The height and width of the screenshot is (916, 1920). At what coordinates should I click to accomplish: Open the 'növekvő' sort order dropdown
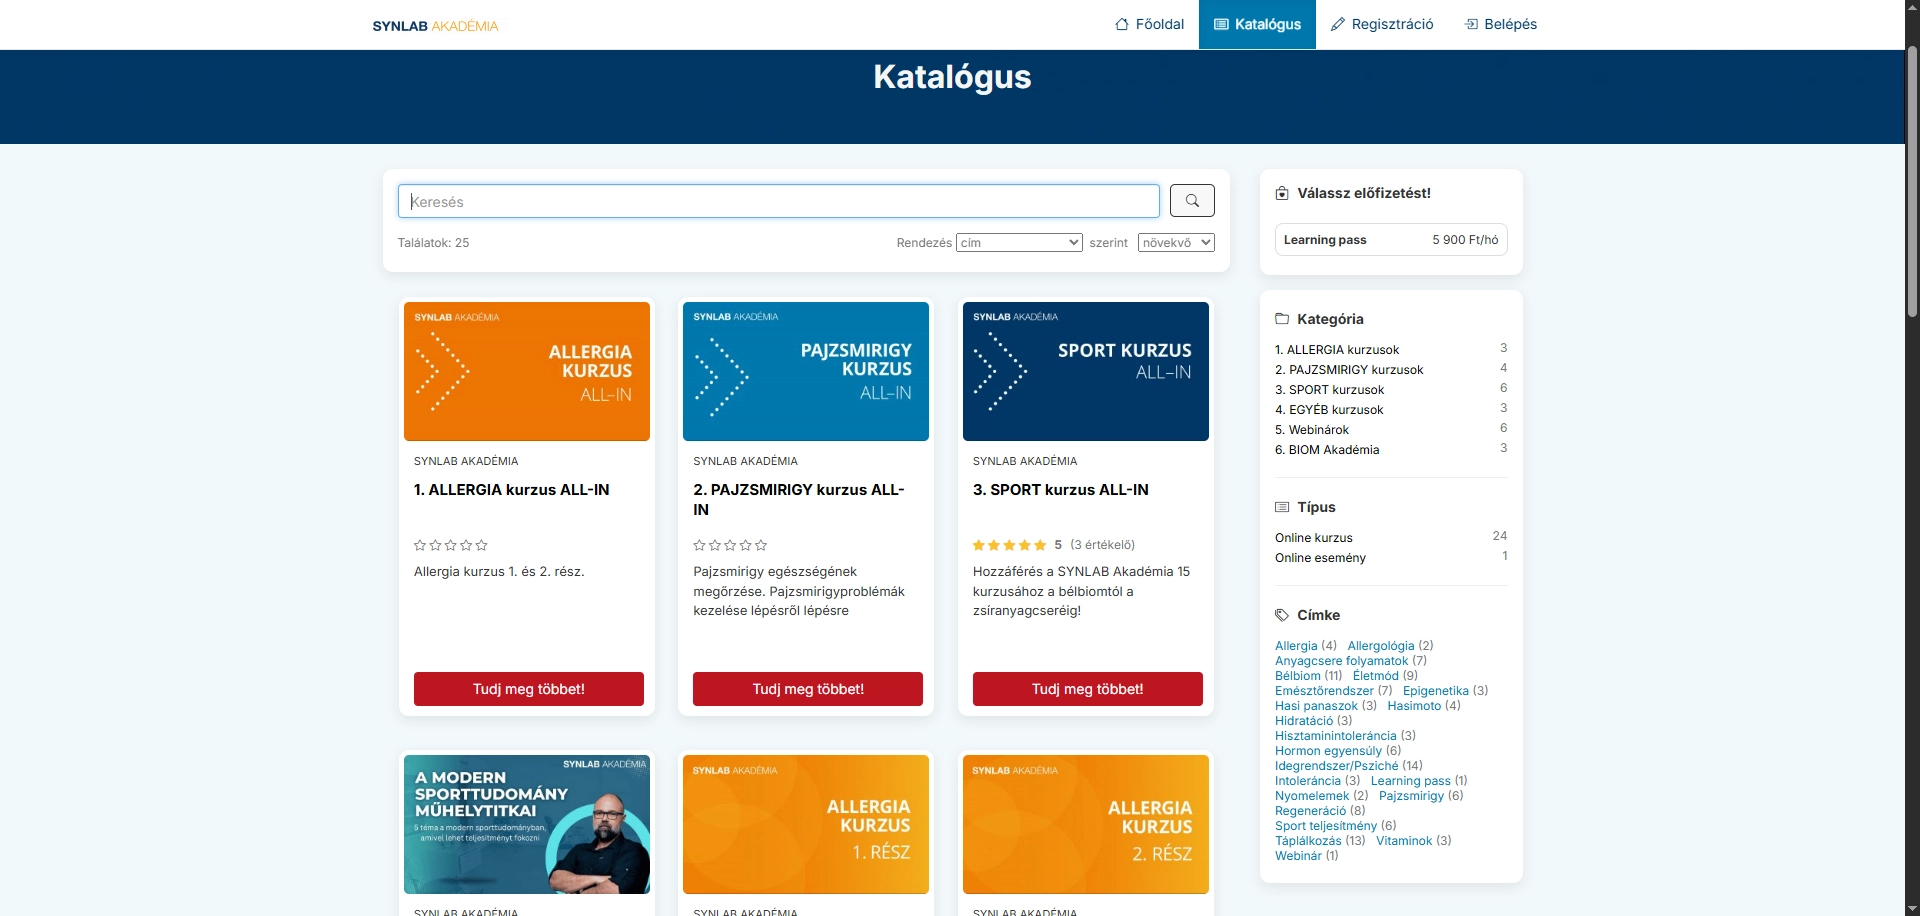[x=1175, y=243]
